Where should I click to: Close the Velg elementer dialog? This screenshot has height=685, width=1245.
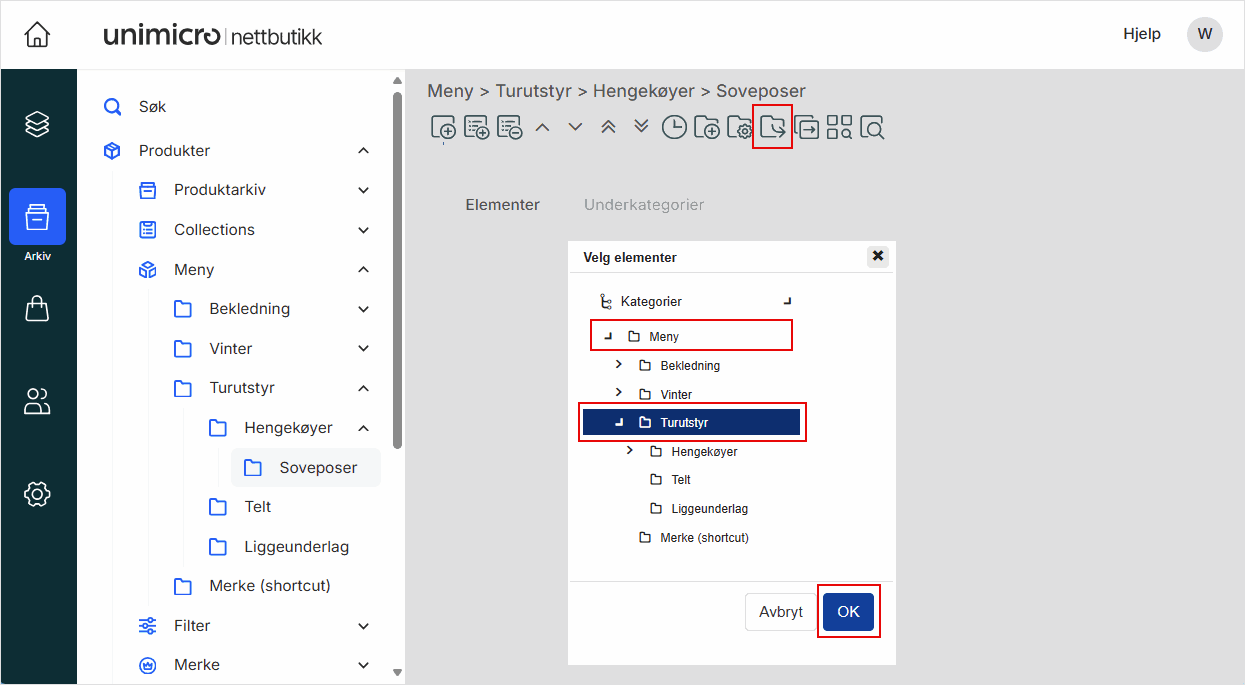coord(878,257)
